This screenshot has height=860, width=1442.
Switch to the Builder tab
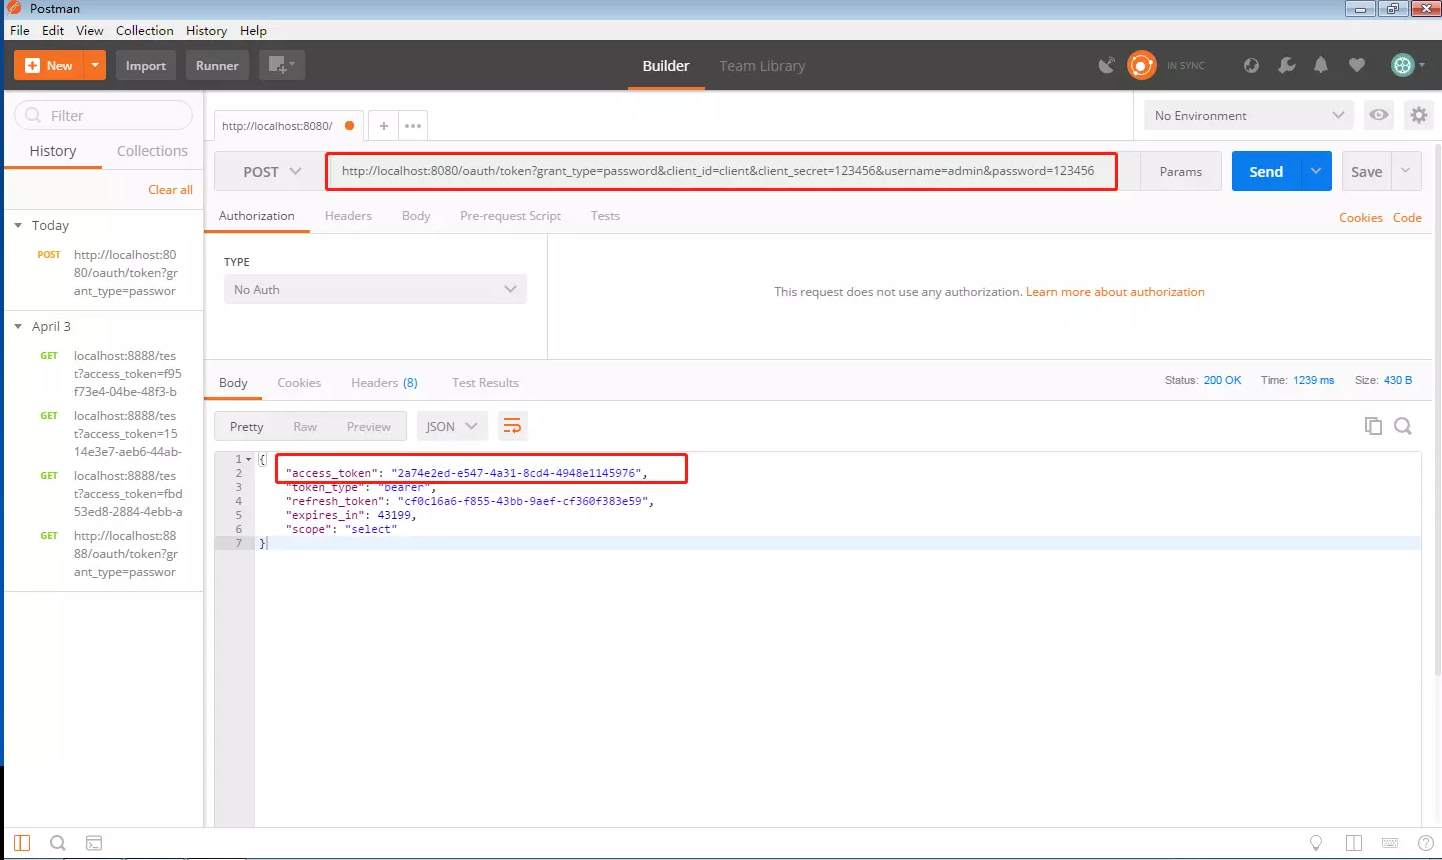666,66
